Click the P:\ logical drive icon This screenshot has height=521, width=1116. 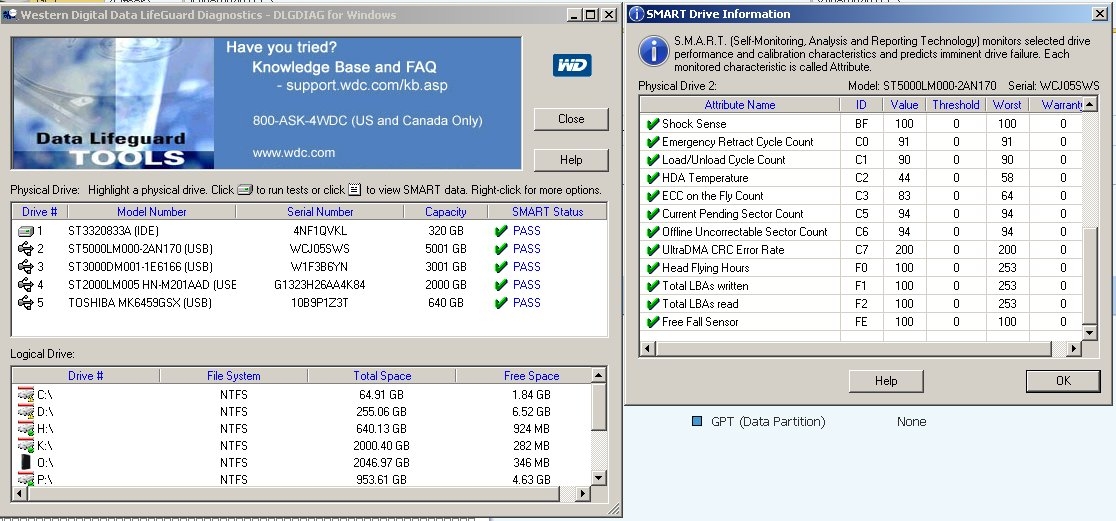coord(26,479)
